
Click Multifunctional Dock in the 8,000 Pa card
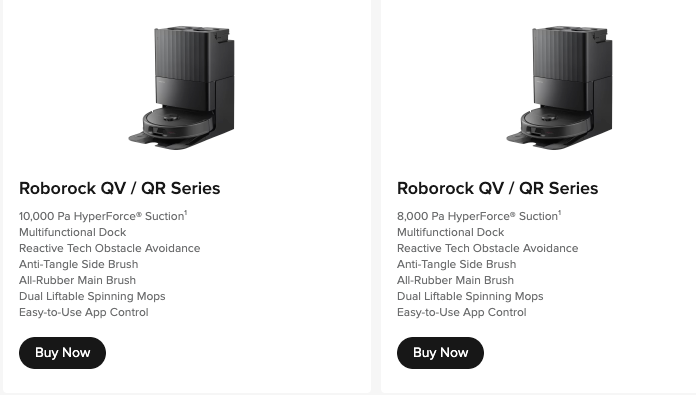pos(451,232)
